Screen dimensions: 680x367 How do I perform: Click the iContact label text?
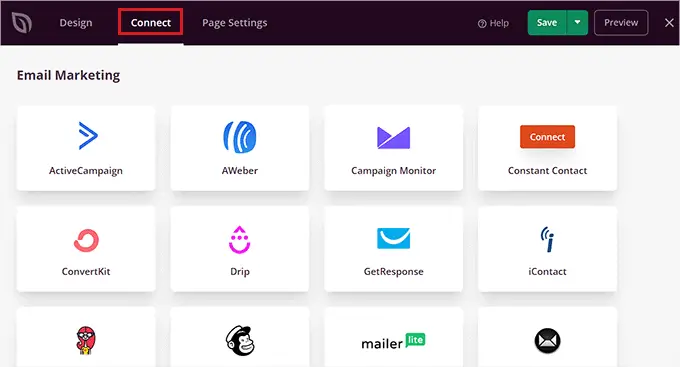tap(547, 272)
